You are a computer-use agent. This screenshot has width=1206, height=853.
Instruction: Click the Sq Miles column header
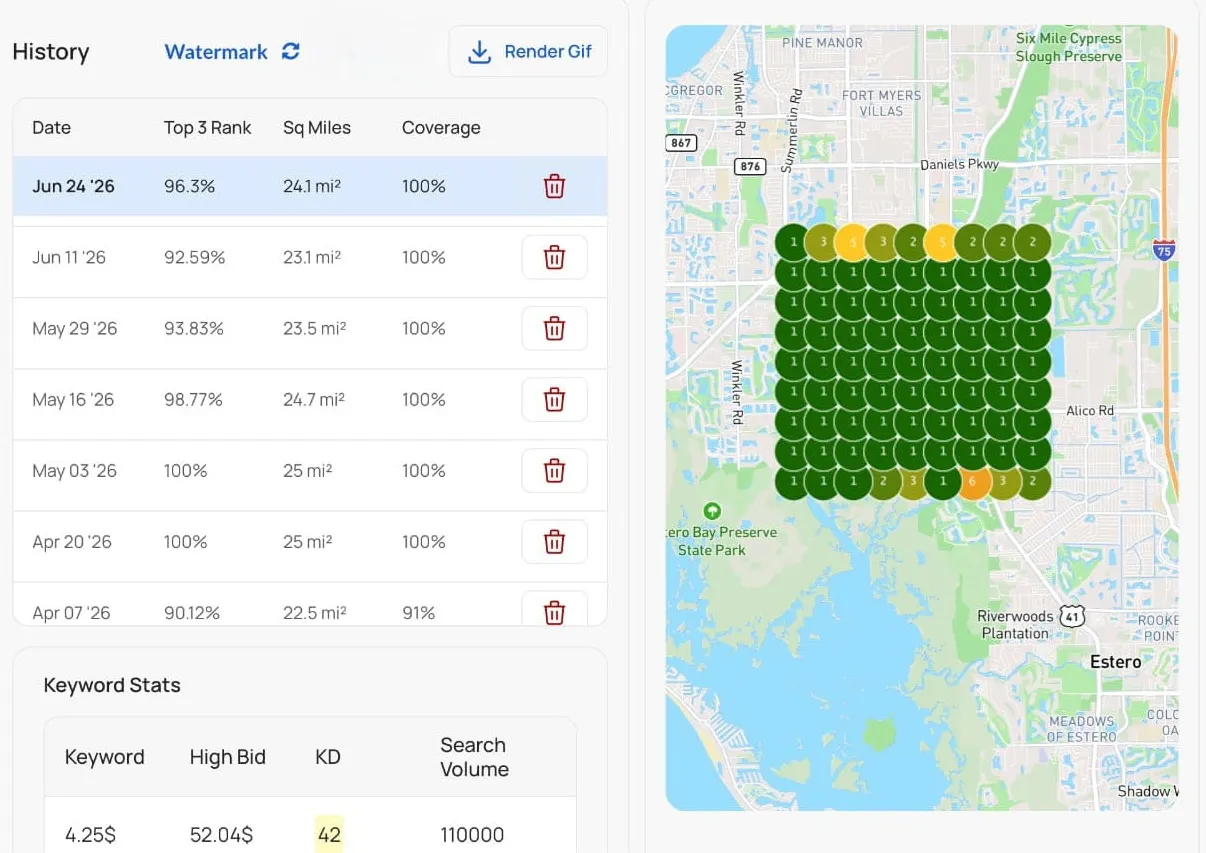(x=317, y=127)
